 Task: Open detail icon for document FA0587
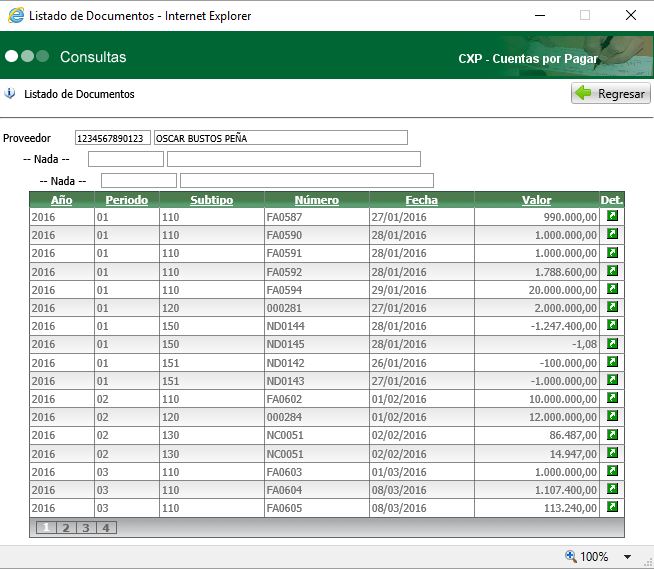tap(612, 216)
